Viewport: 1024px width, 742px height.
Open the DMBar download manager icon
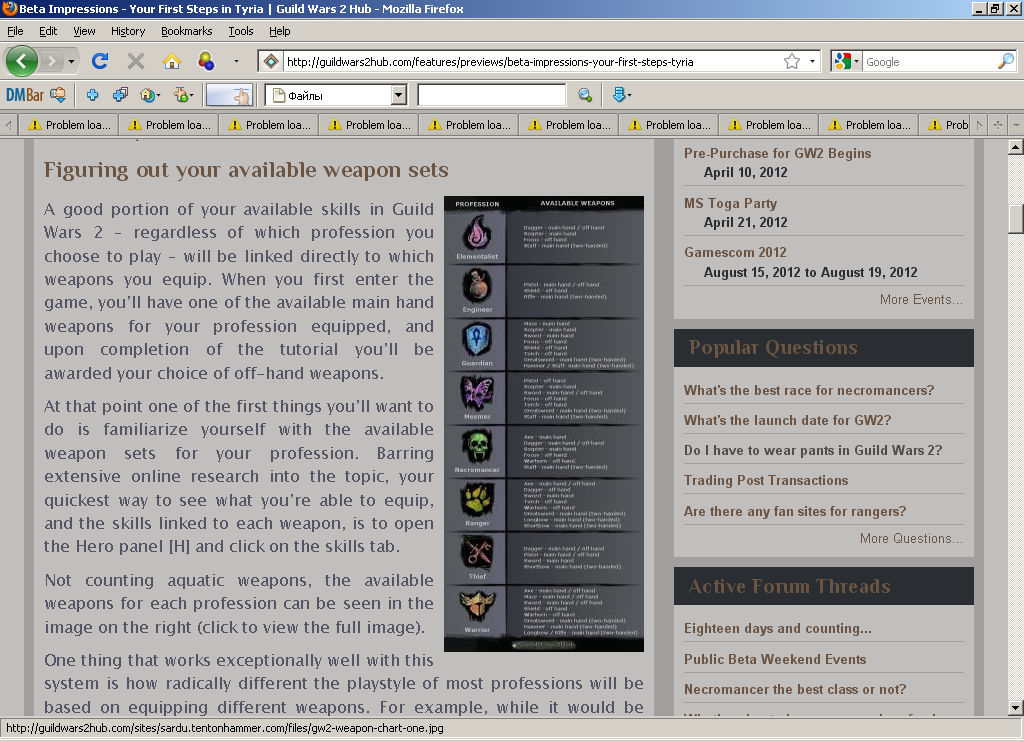click(58, 95)
